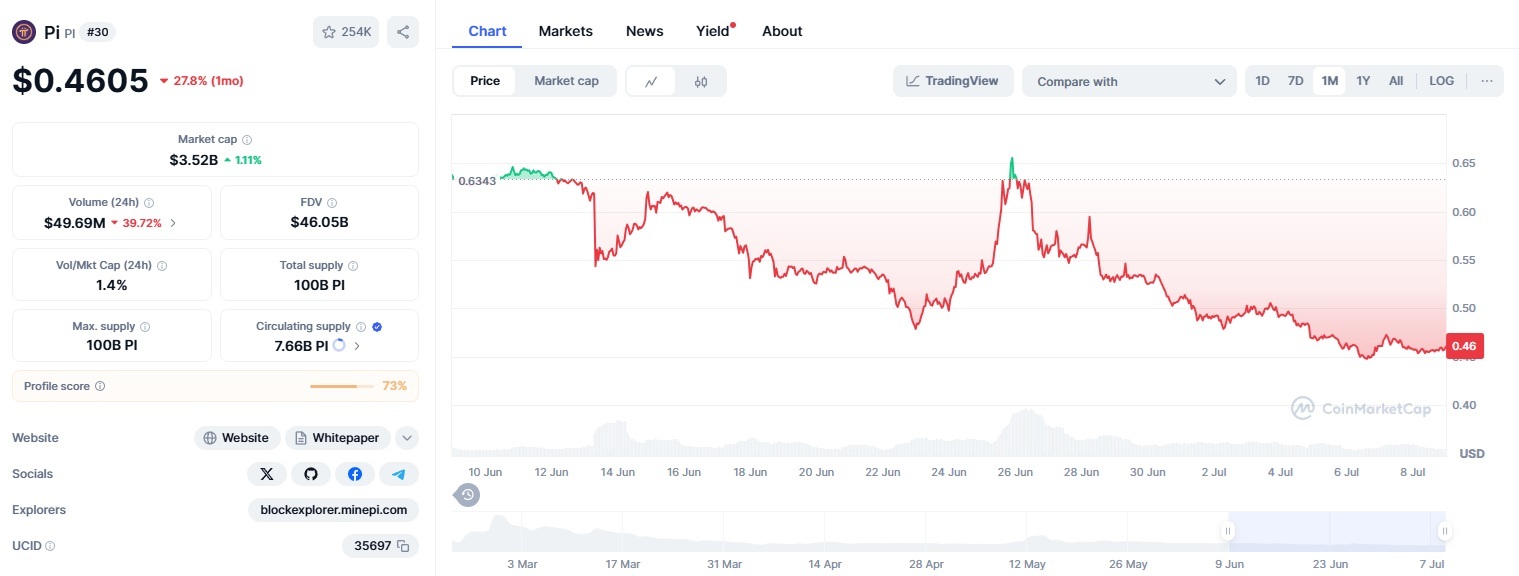Viewport: 1519px width, 576px height.
Task: Open the News tab
Action: coord(644,30)
